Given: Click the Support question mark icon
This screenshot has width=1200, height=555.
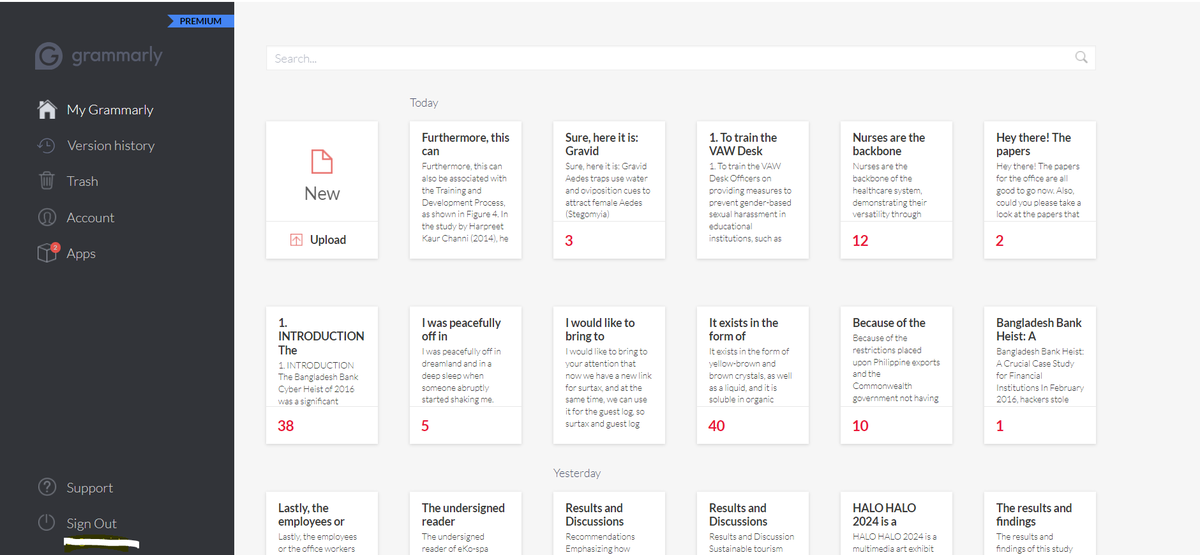Looking at the screenshot, I should (46, 487).
